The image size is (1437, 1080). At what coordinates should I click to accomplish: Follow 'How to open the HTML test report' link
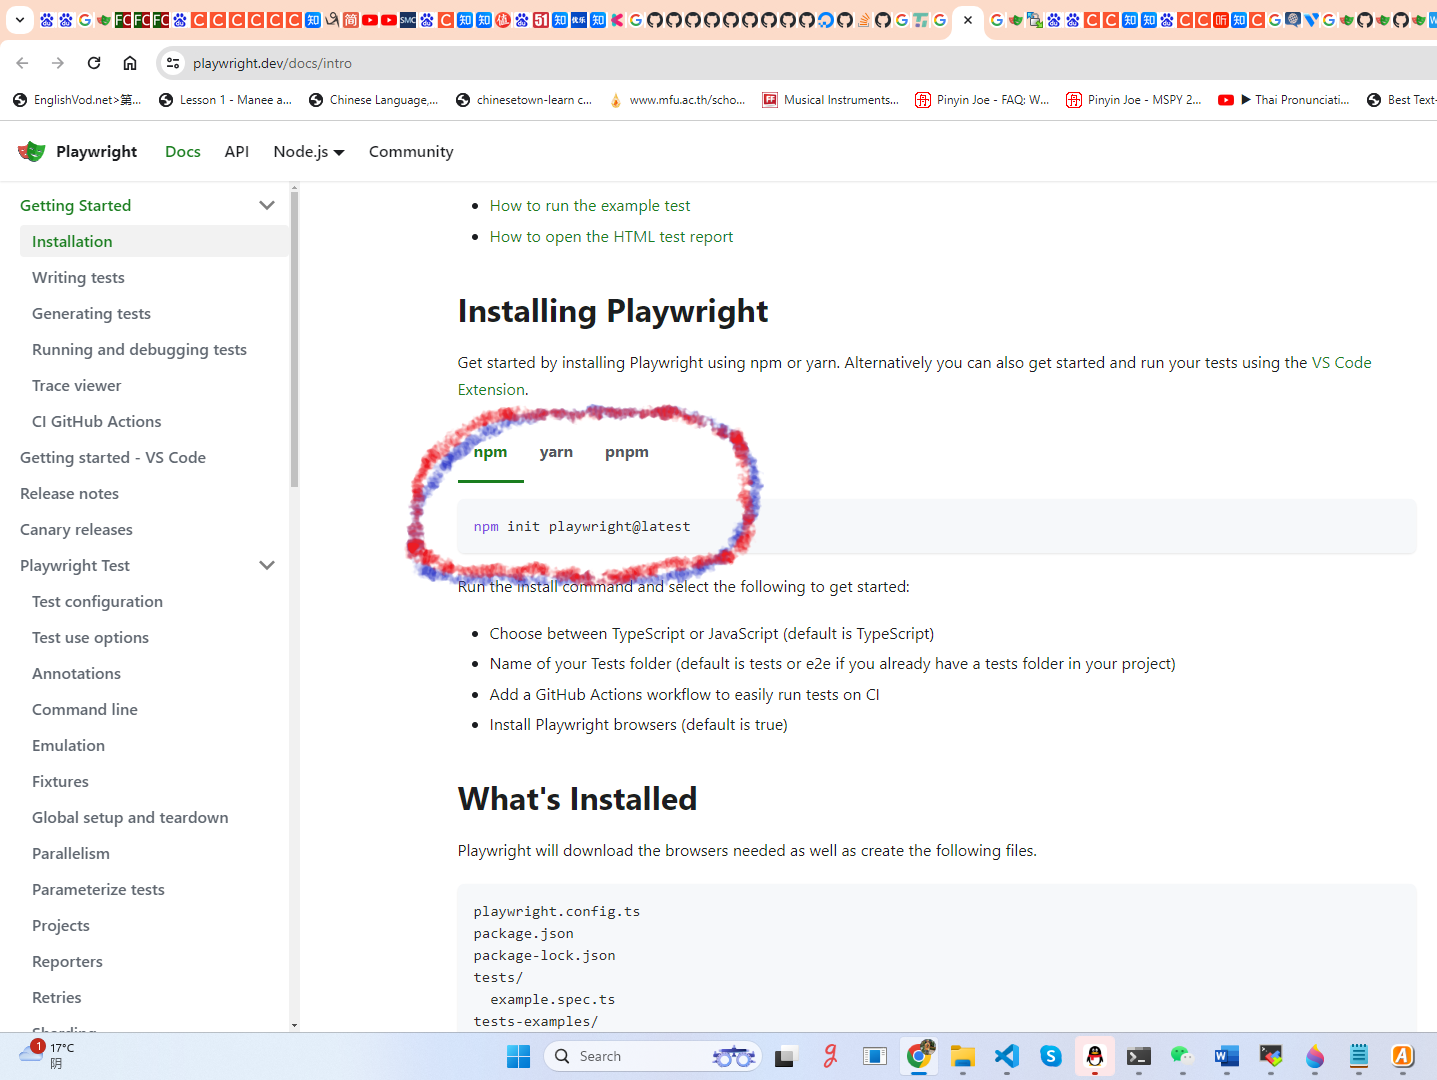coord(611,236)
